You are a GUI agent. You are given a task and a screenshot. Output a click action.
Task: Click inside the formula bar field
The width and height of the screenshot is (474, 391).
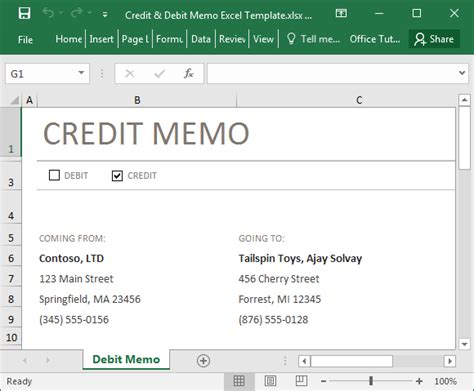coord(332,73)
